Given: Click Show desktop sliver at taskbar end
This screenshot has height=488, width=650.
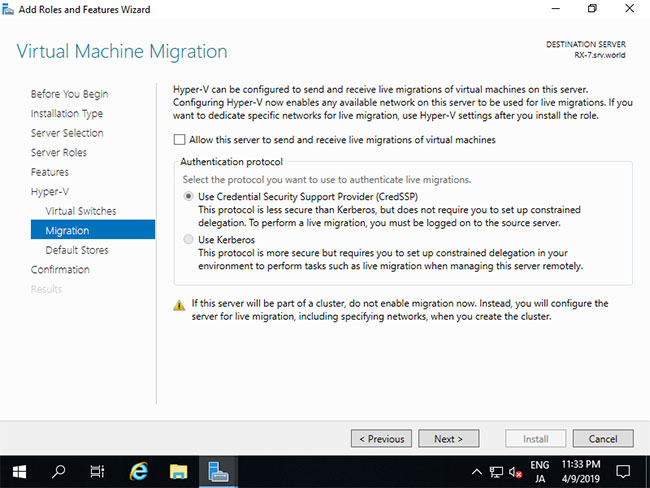Looking at the screenshot, I should 648,472.
